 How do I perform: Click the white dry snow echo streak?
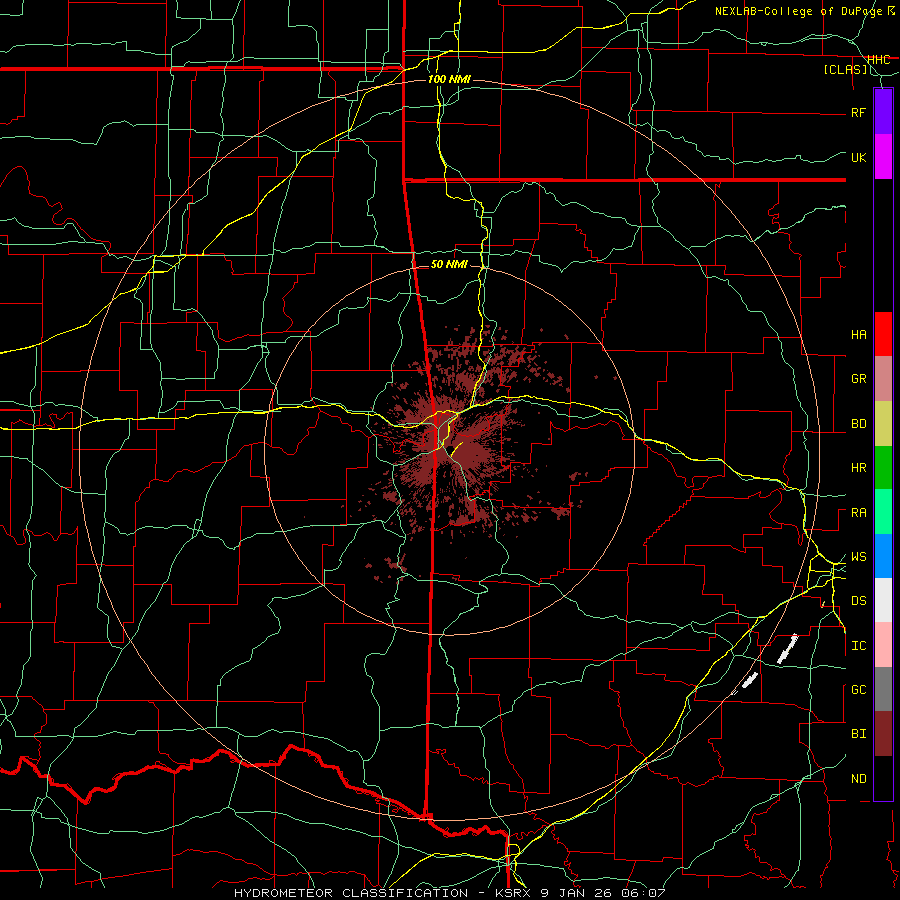[x=788, y=649]
